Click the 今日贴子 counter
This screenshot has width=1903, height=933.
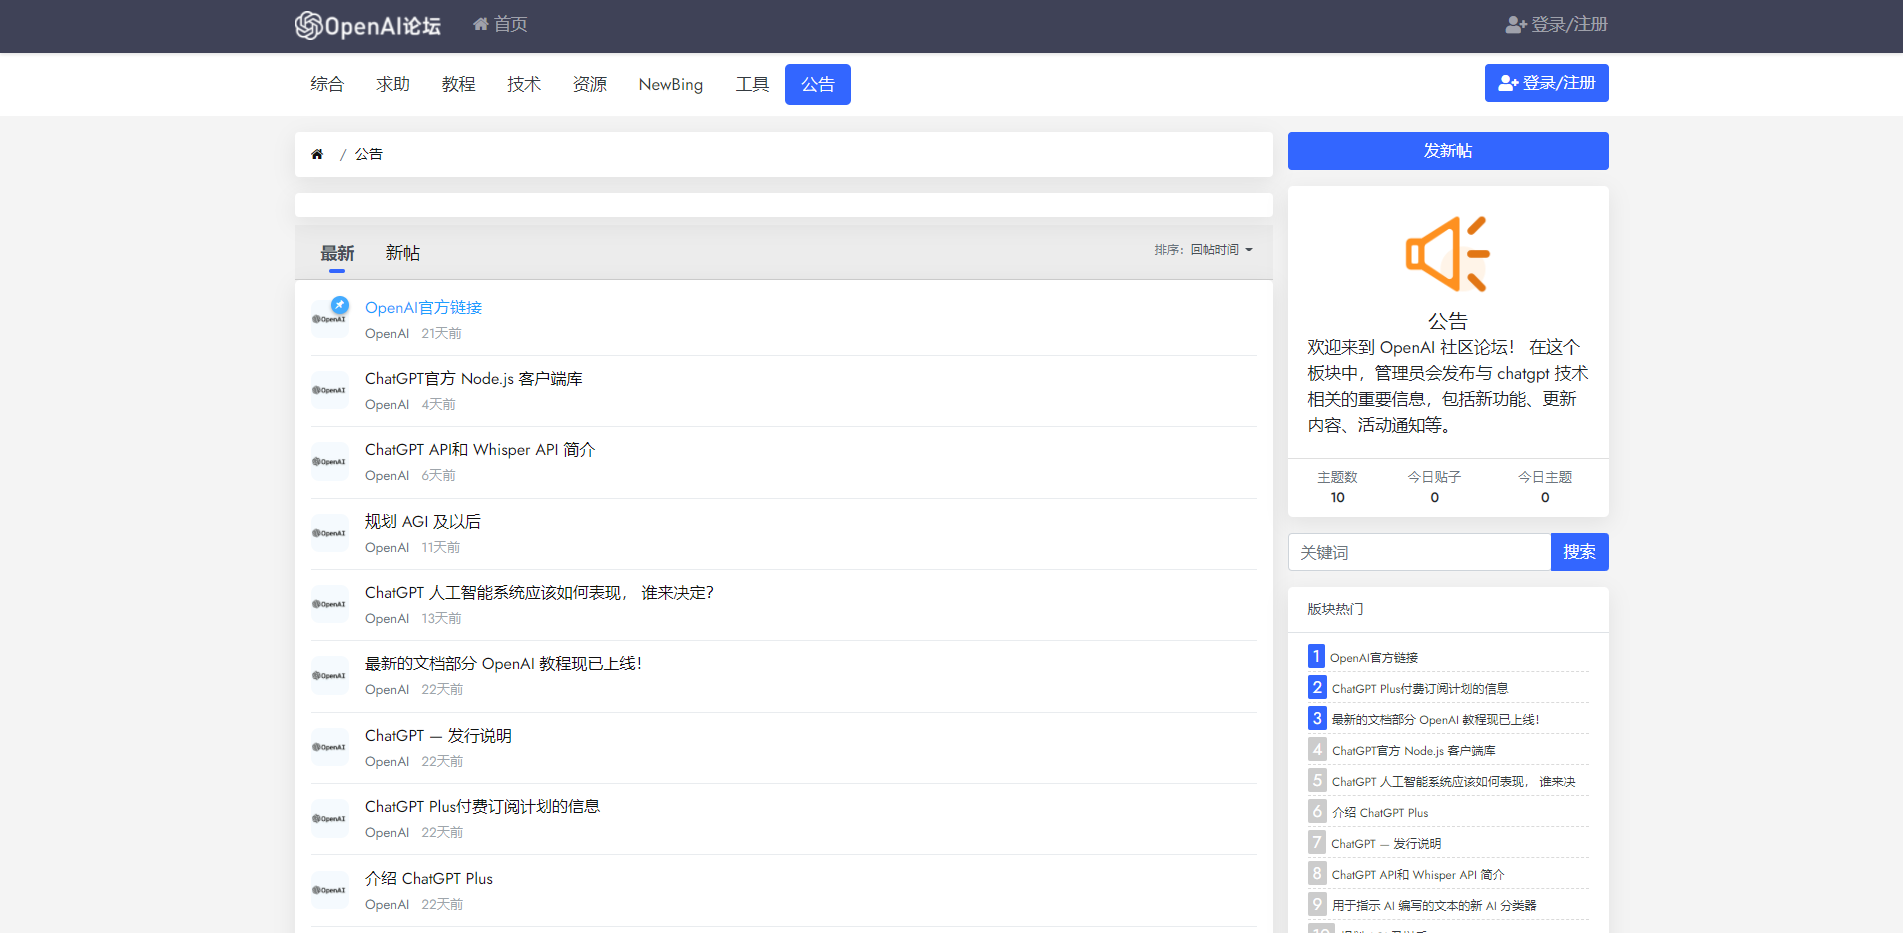point(1434,487)
